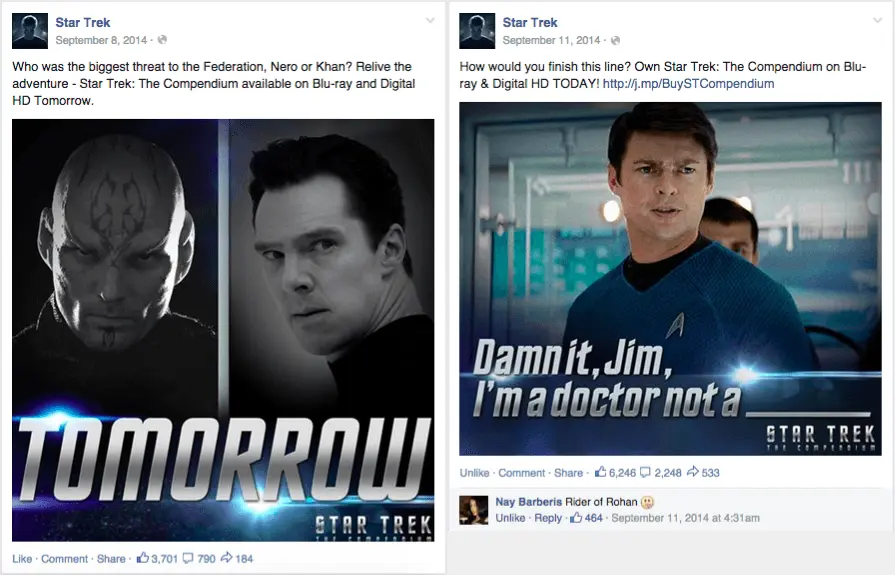Toggle Like on the September 8 post

click(22, 559)
